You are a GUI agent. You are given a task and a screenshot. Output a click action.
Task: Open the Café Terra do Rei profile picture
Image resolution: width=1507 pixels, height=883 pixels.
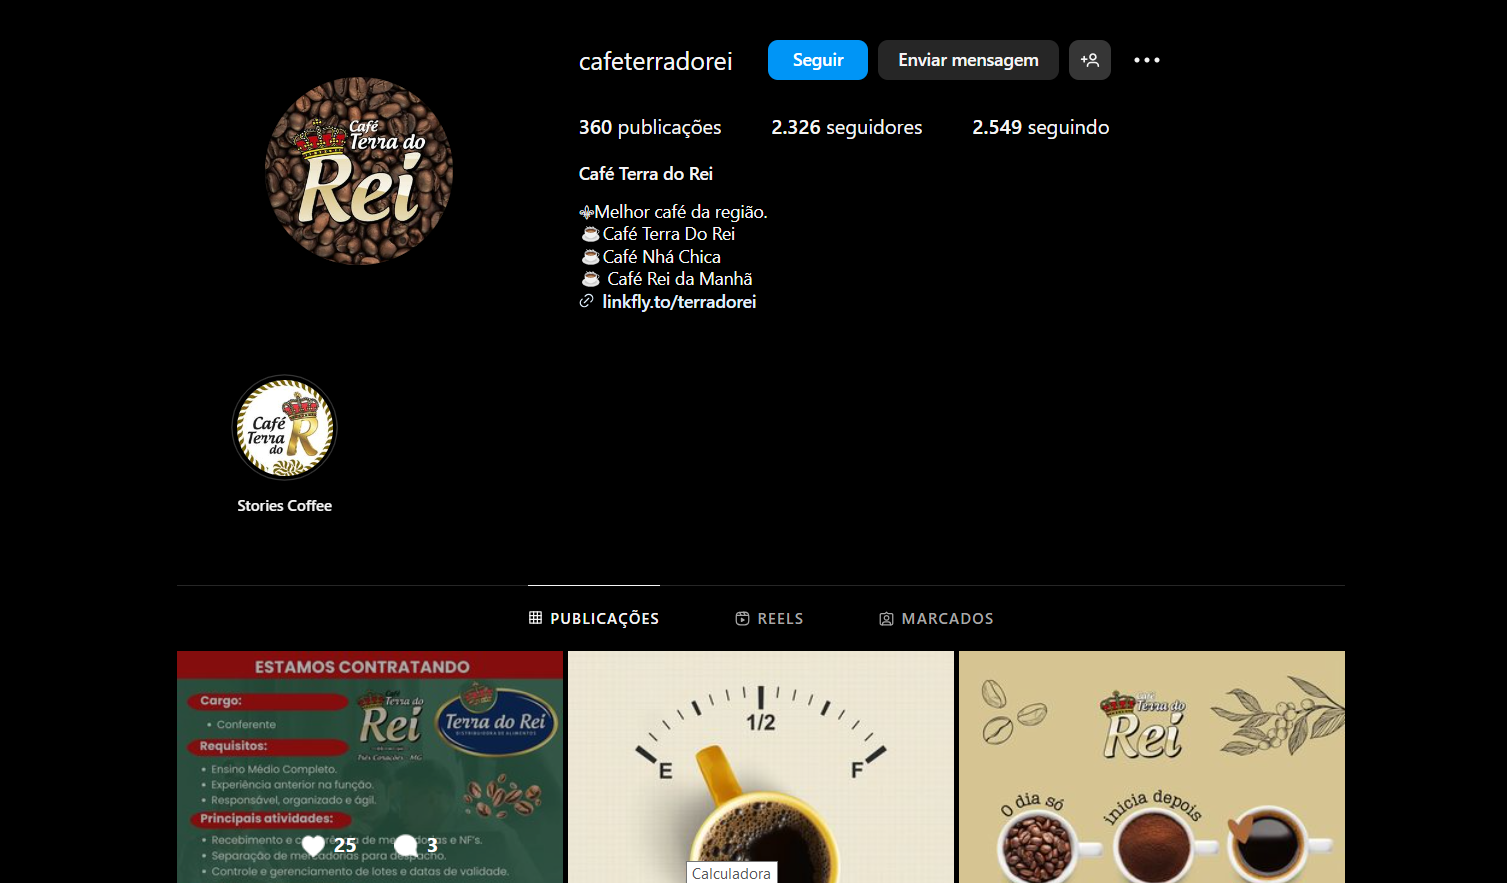coord(359,171)
